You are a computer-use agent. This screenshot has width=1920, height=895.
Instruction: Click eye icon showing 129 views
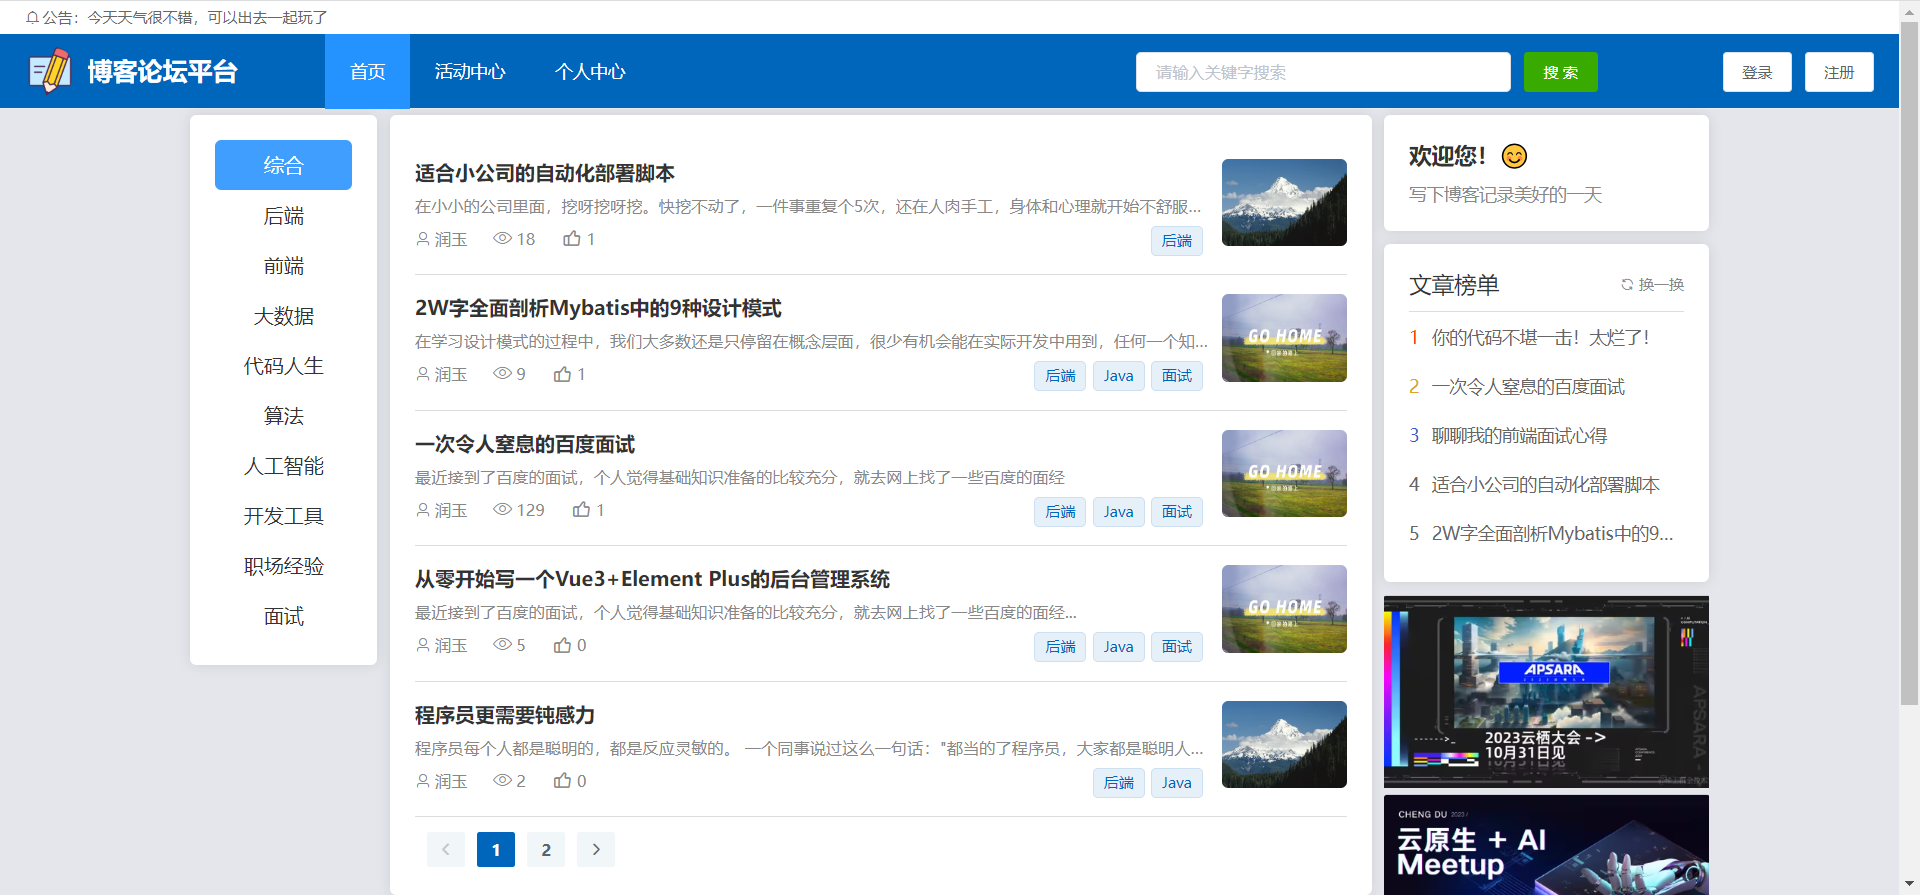[502, 509]
